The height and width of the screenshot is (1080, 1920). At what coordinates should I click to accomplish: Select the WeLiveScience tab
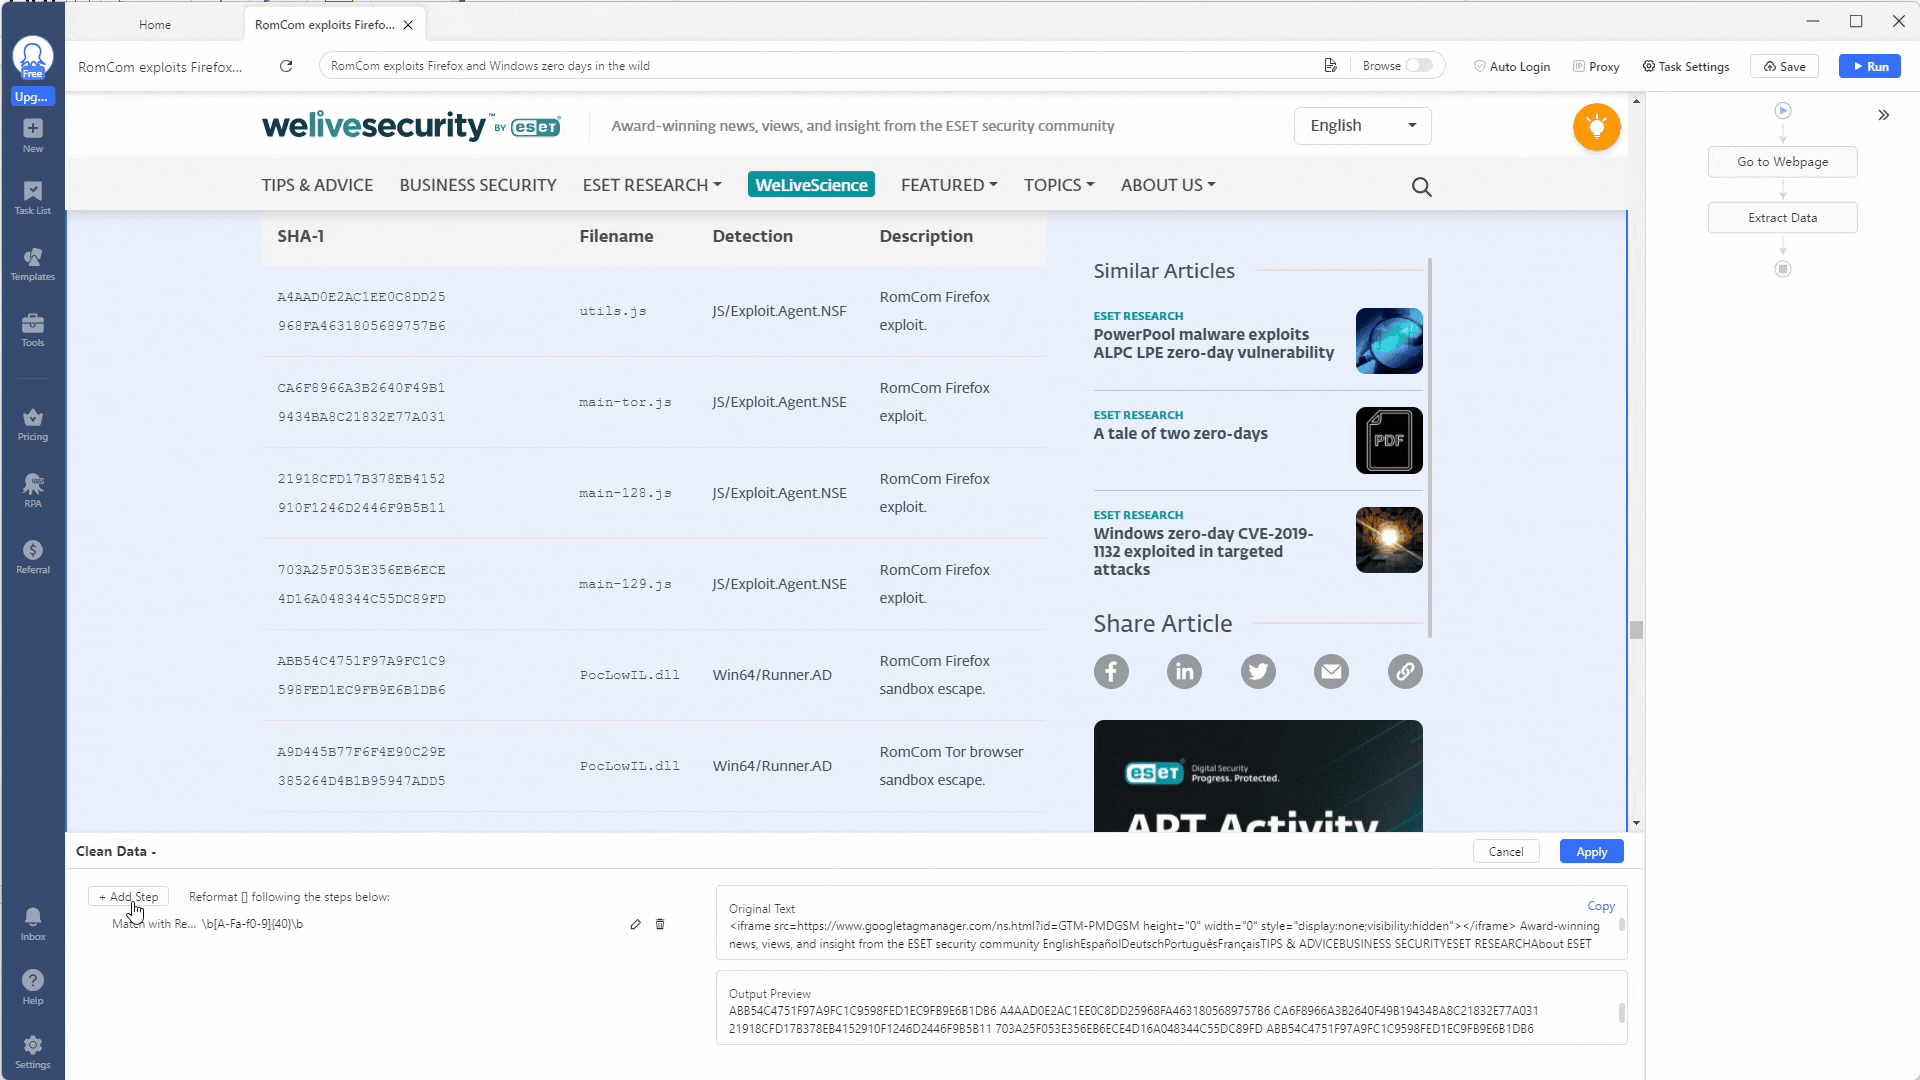coord(812,186)
